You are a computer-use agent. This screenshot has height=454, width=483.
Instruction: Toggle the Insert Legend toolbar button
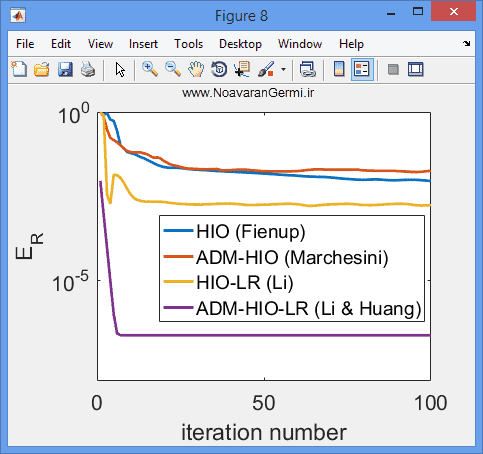362,69
